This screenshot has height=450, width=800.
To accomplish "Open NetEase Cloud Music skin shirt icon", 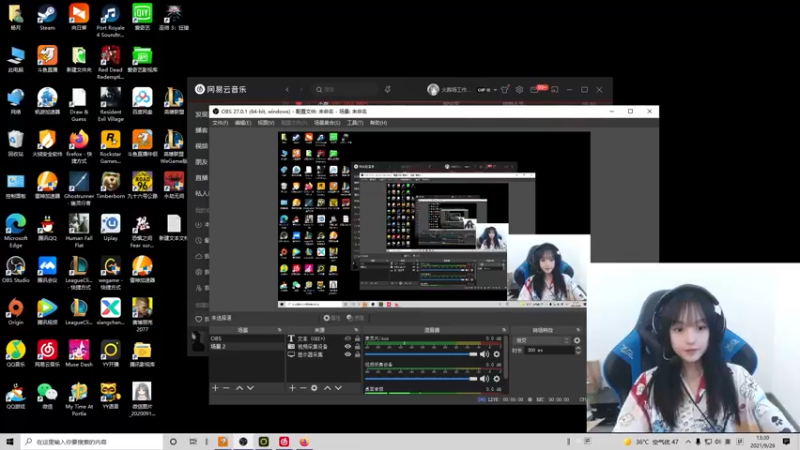I will [x=505, y=89].
